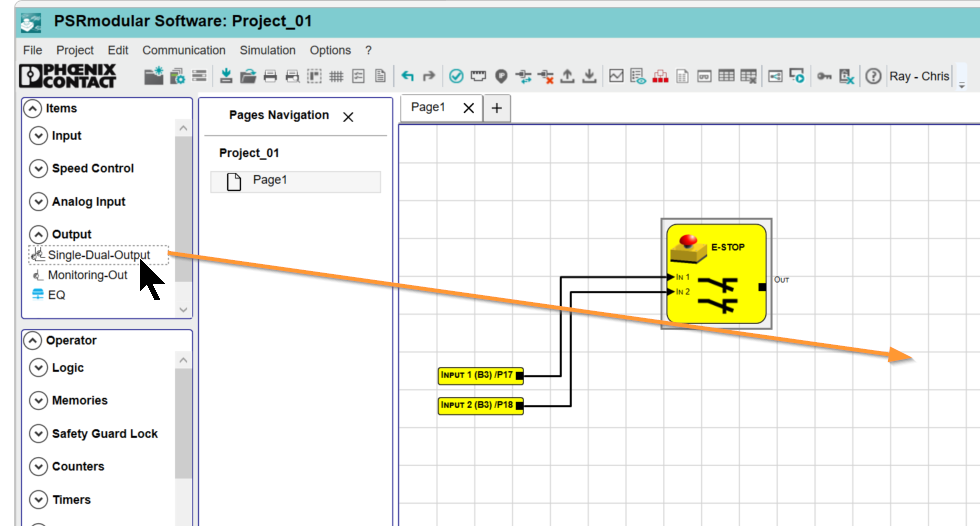Image resolution: width=980 pixels, height=526 pixels.
Task: Click the Project_01 heading in Pages Navigation
Action: (249, 152)
